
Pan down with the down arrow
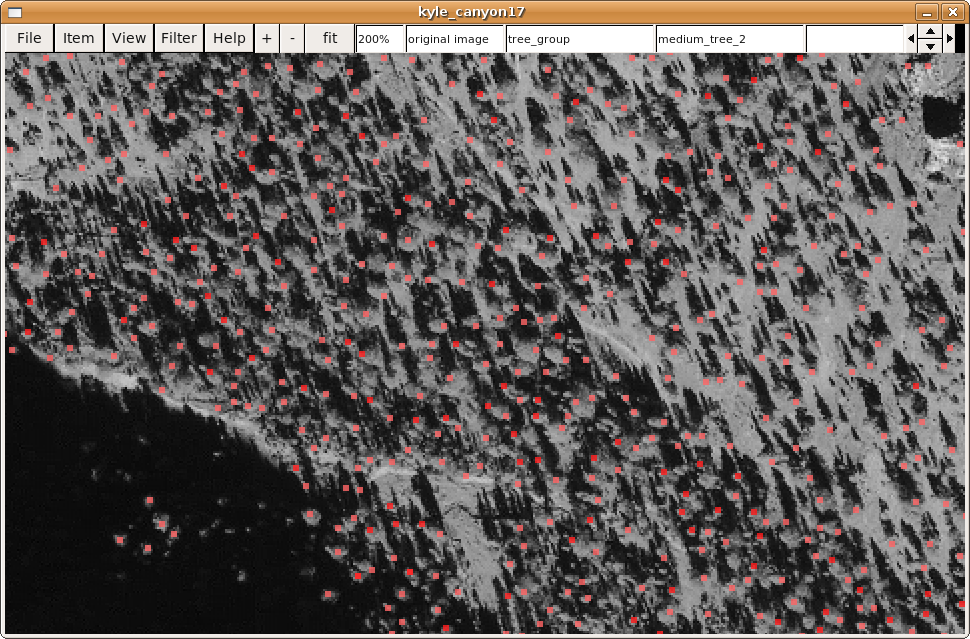[930, 46]
